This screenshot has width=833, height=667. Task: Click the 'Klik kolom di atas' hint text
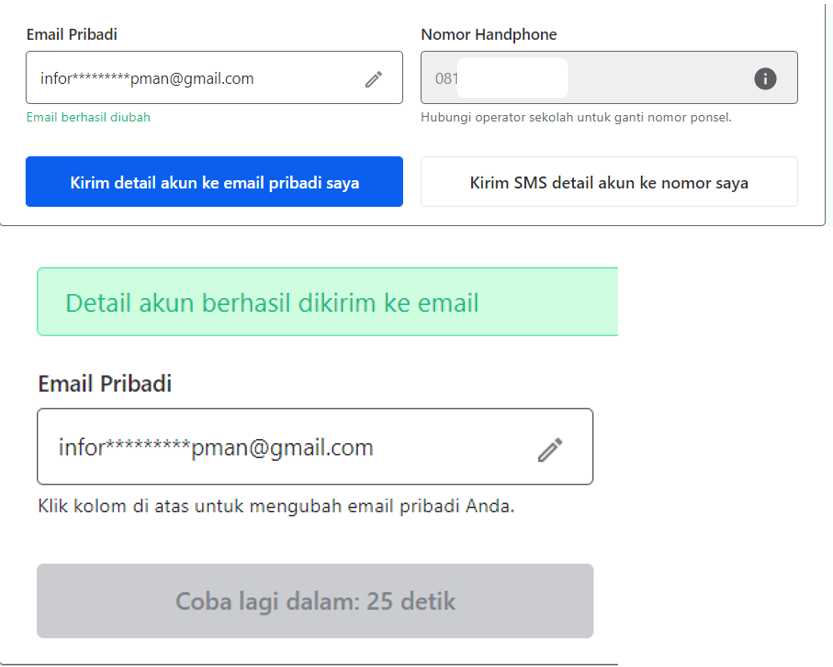coord(276,506)
